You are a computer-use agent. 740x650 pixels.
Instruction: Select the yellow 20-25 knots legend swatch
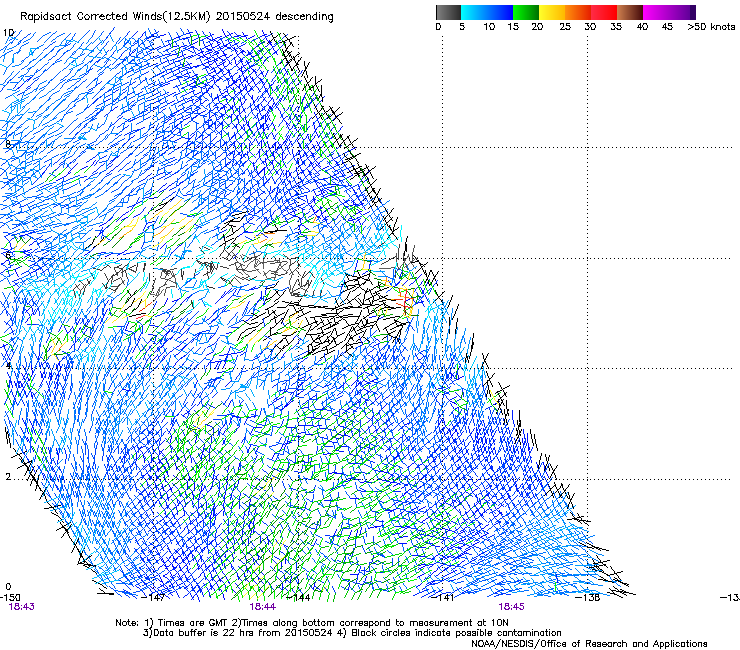[x=552, y=12]
